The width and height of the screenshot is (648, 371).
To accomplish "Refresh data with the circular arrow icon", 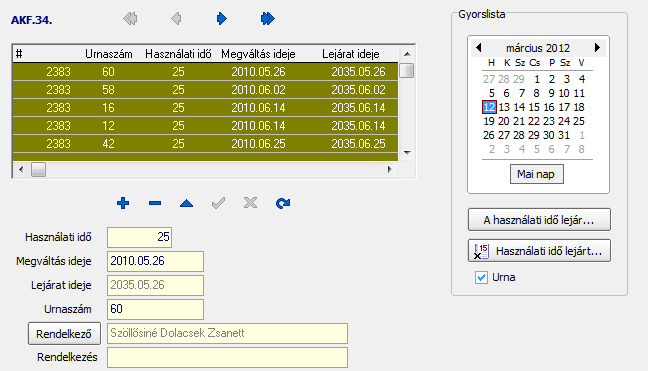I will (283, 203).
